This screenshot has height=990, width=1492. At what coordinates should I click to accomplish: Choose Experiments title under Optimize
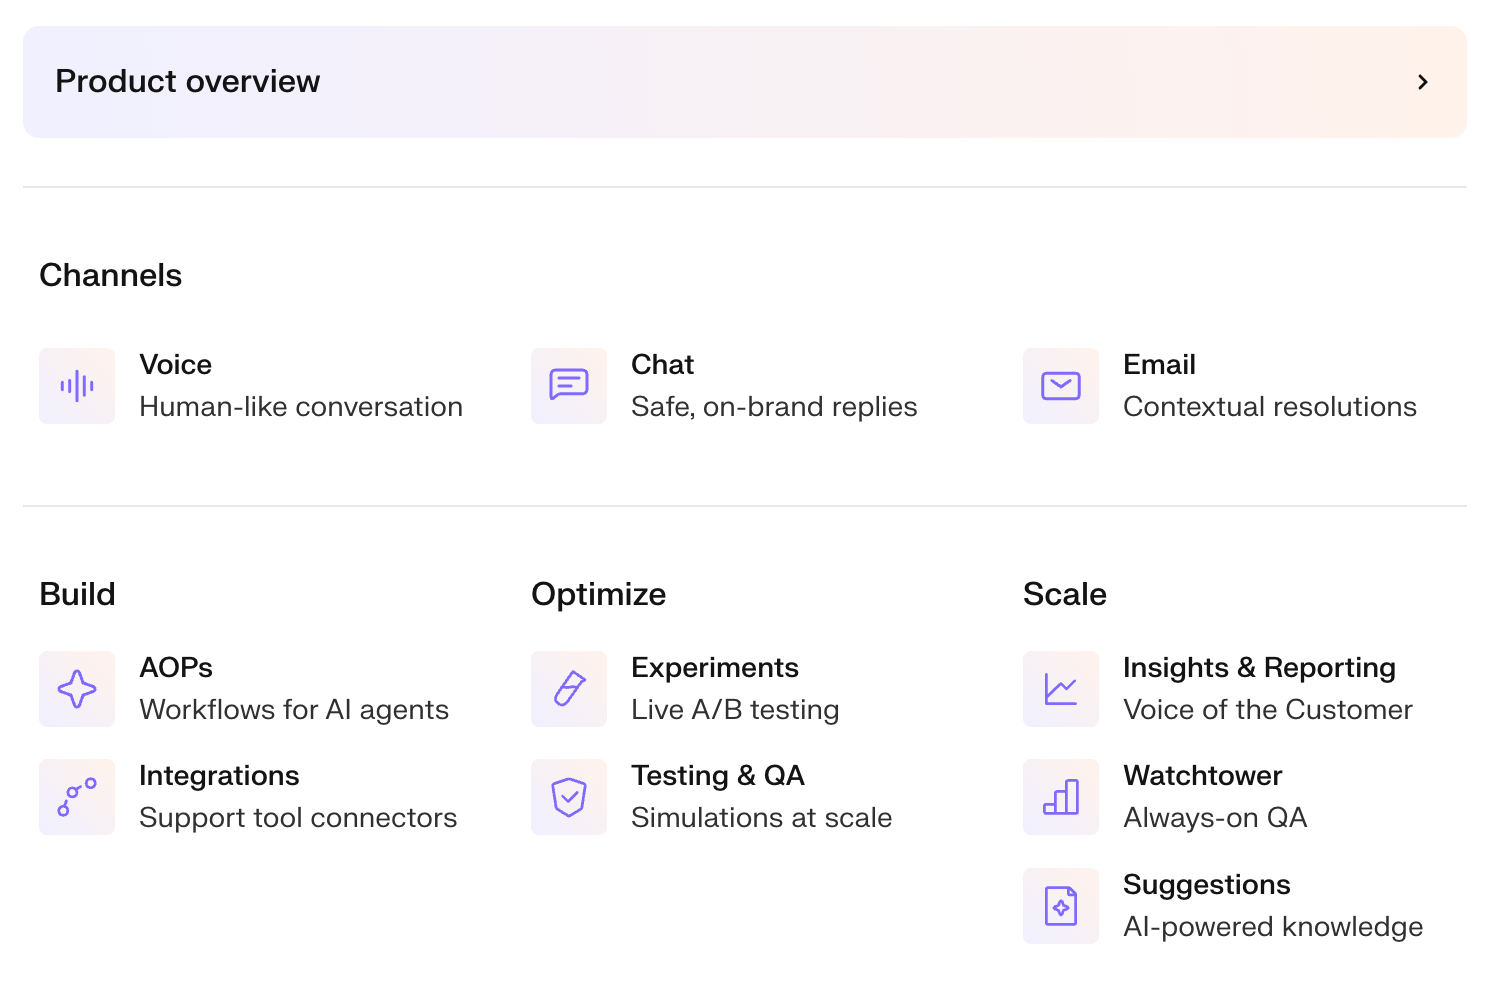point(715,668)
